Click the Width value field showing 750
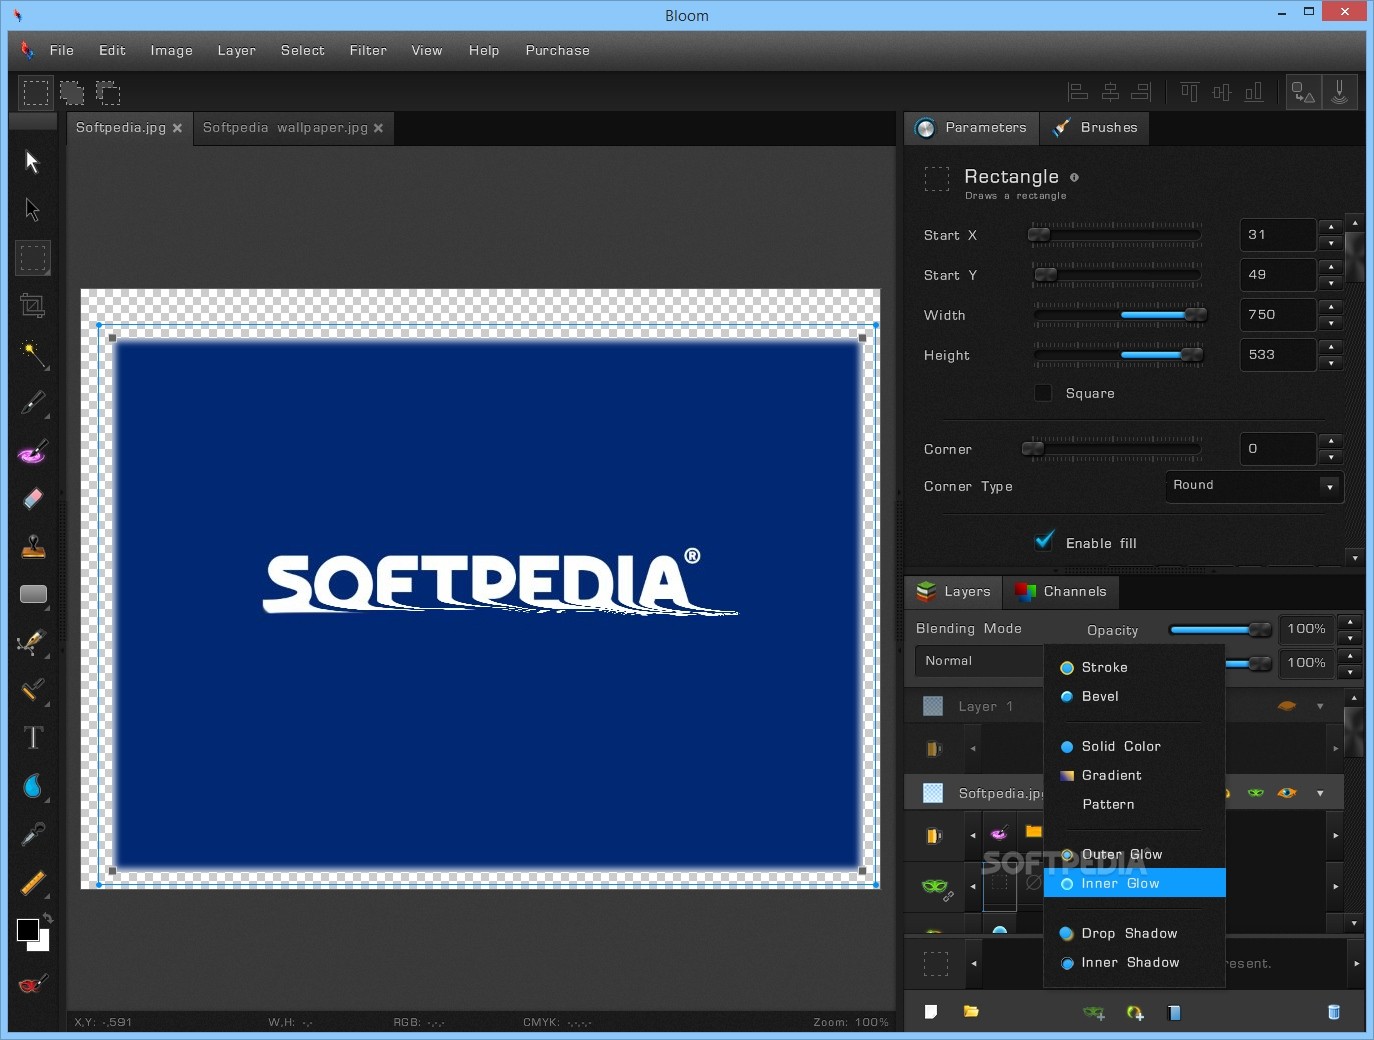The height and width of the screenshot is (1040, 1374). (x=1277, y=315)
